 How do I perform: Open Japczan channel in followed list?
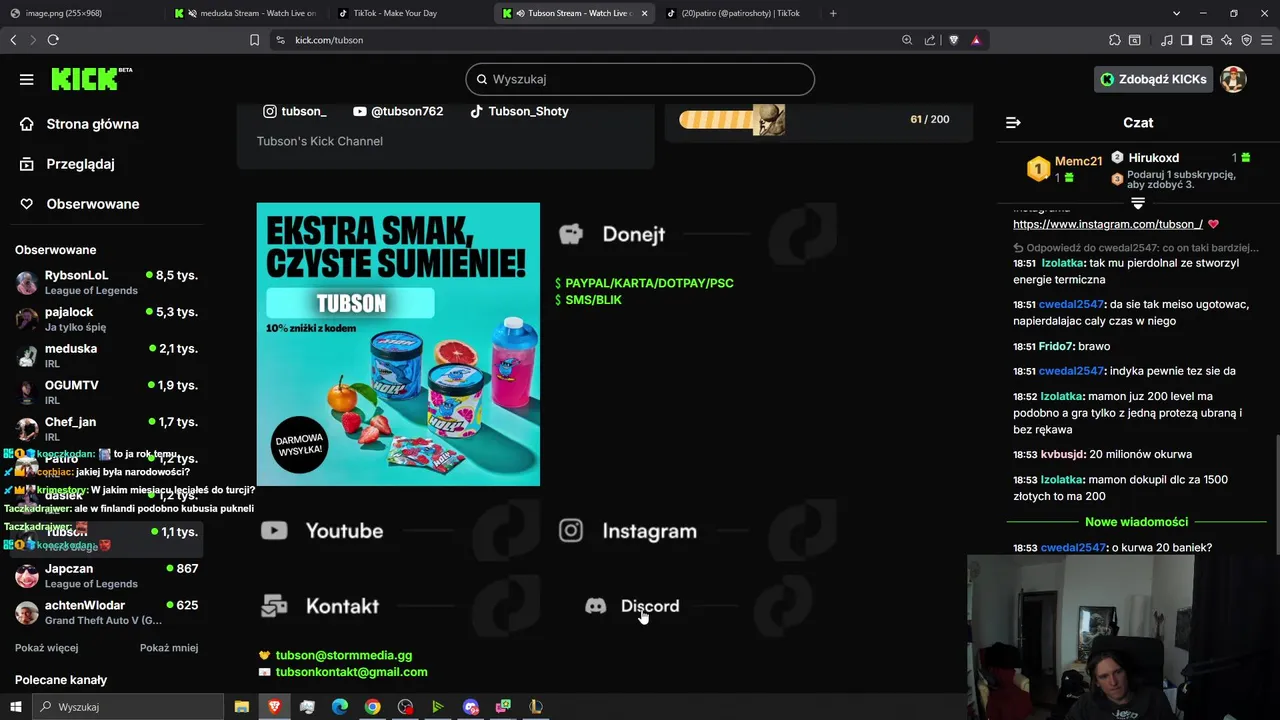click(107, 576)
